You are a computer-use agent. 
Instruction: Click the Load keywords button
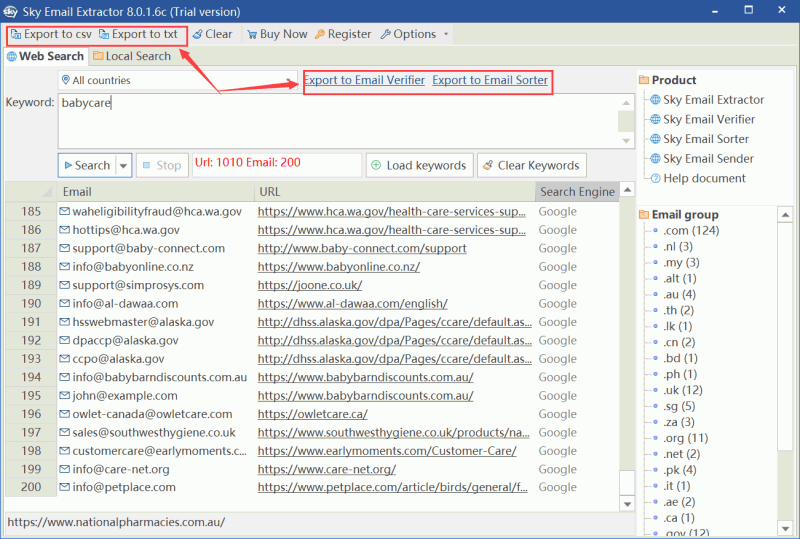419,165
